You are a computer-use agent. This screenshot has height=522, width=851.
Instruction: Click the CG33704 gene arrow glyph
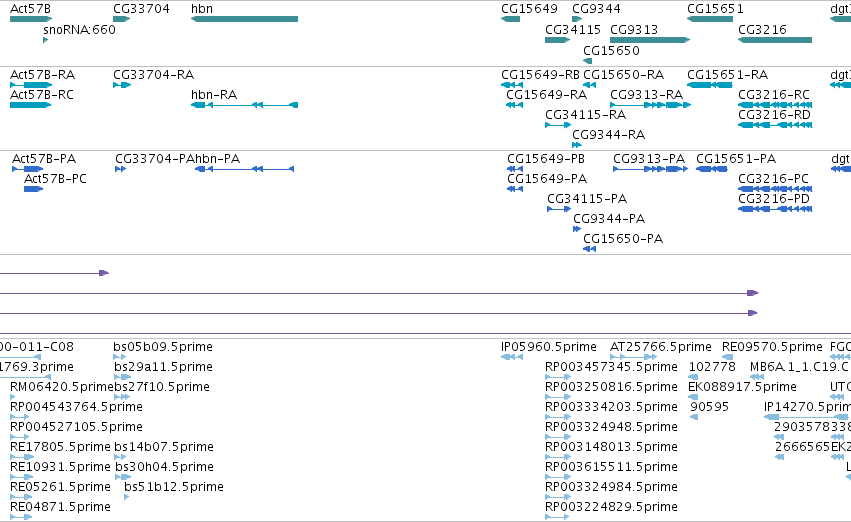(x=122, y=19)
